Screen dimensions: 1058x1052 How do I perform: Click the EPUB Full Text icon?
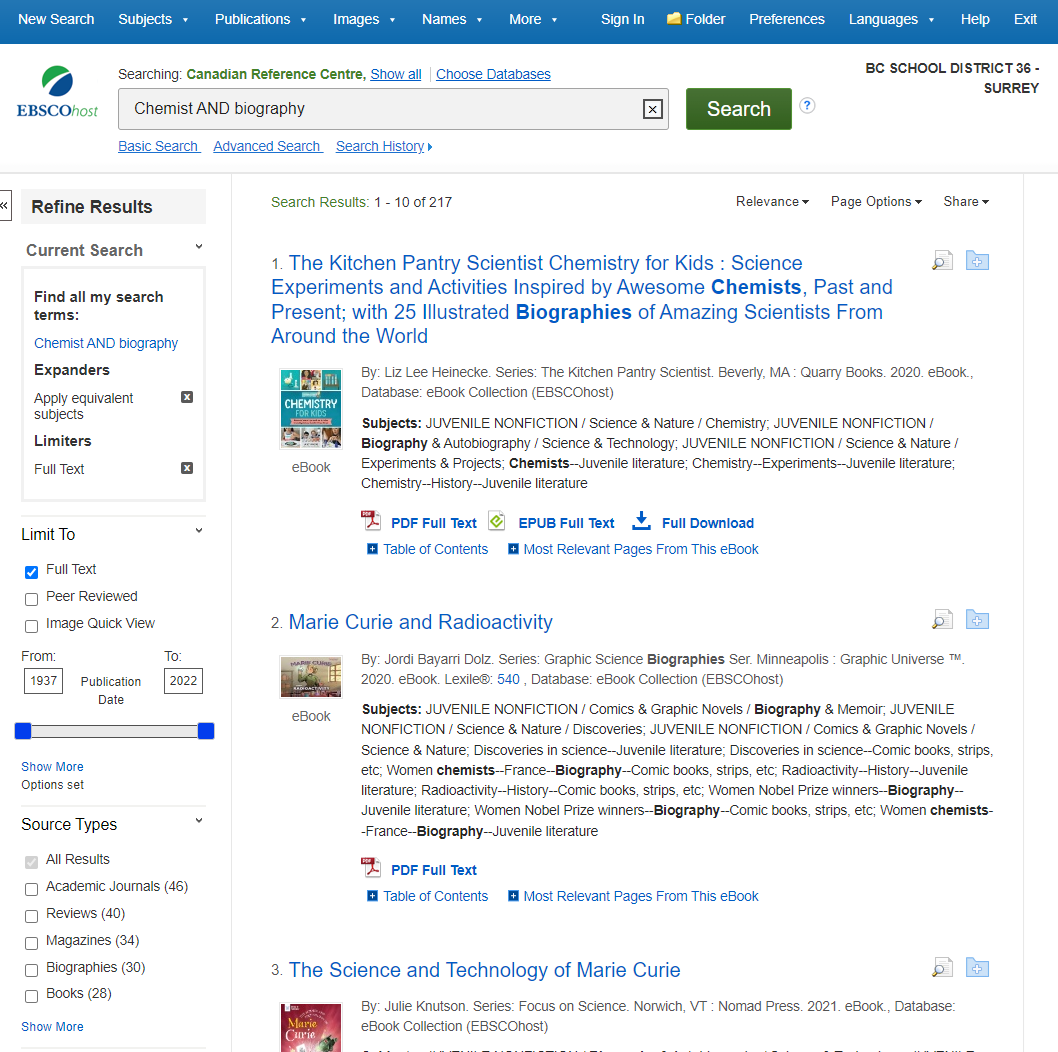(x=497, y=521)
